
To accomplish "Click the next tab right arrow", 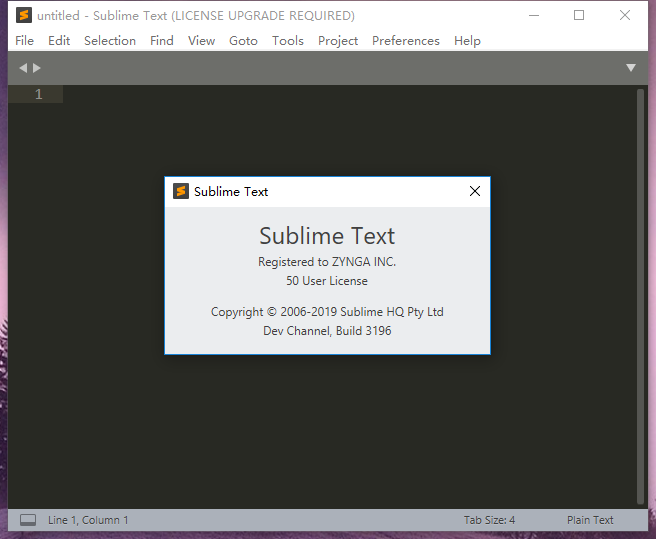I will click(x=37, y=68).
